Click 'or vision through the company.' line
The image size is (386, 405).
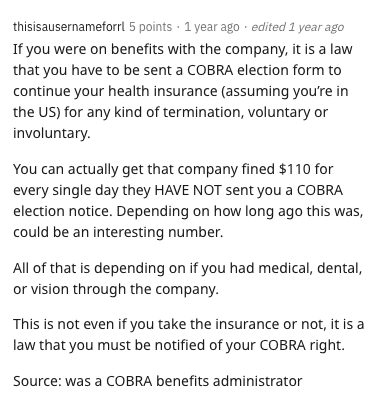pos(116,289)
